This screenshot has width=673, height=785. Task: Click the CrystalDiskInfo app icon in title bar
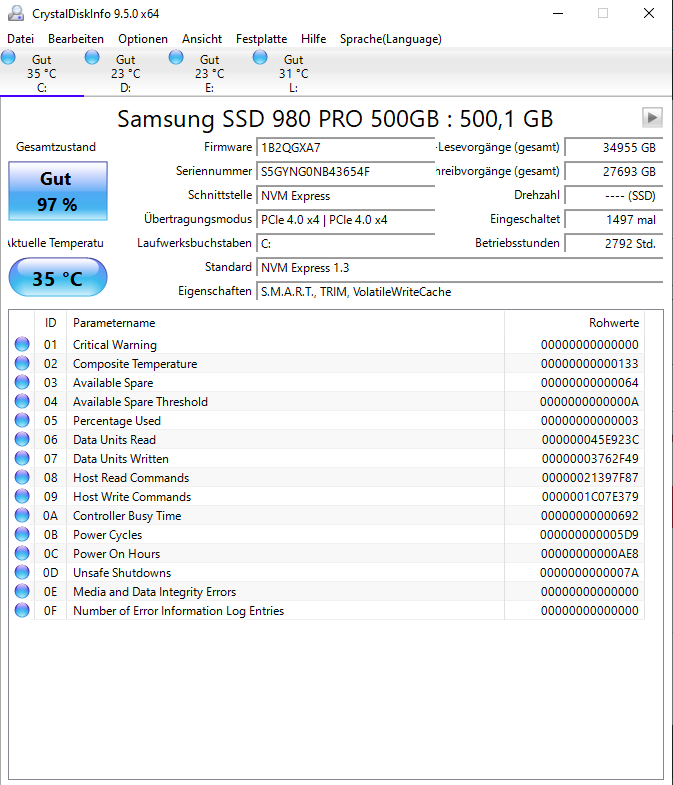pos(16,14)
